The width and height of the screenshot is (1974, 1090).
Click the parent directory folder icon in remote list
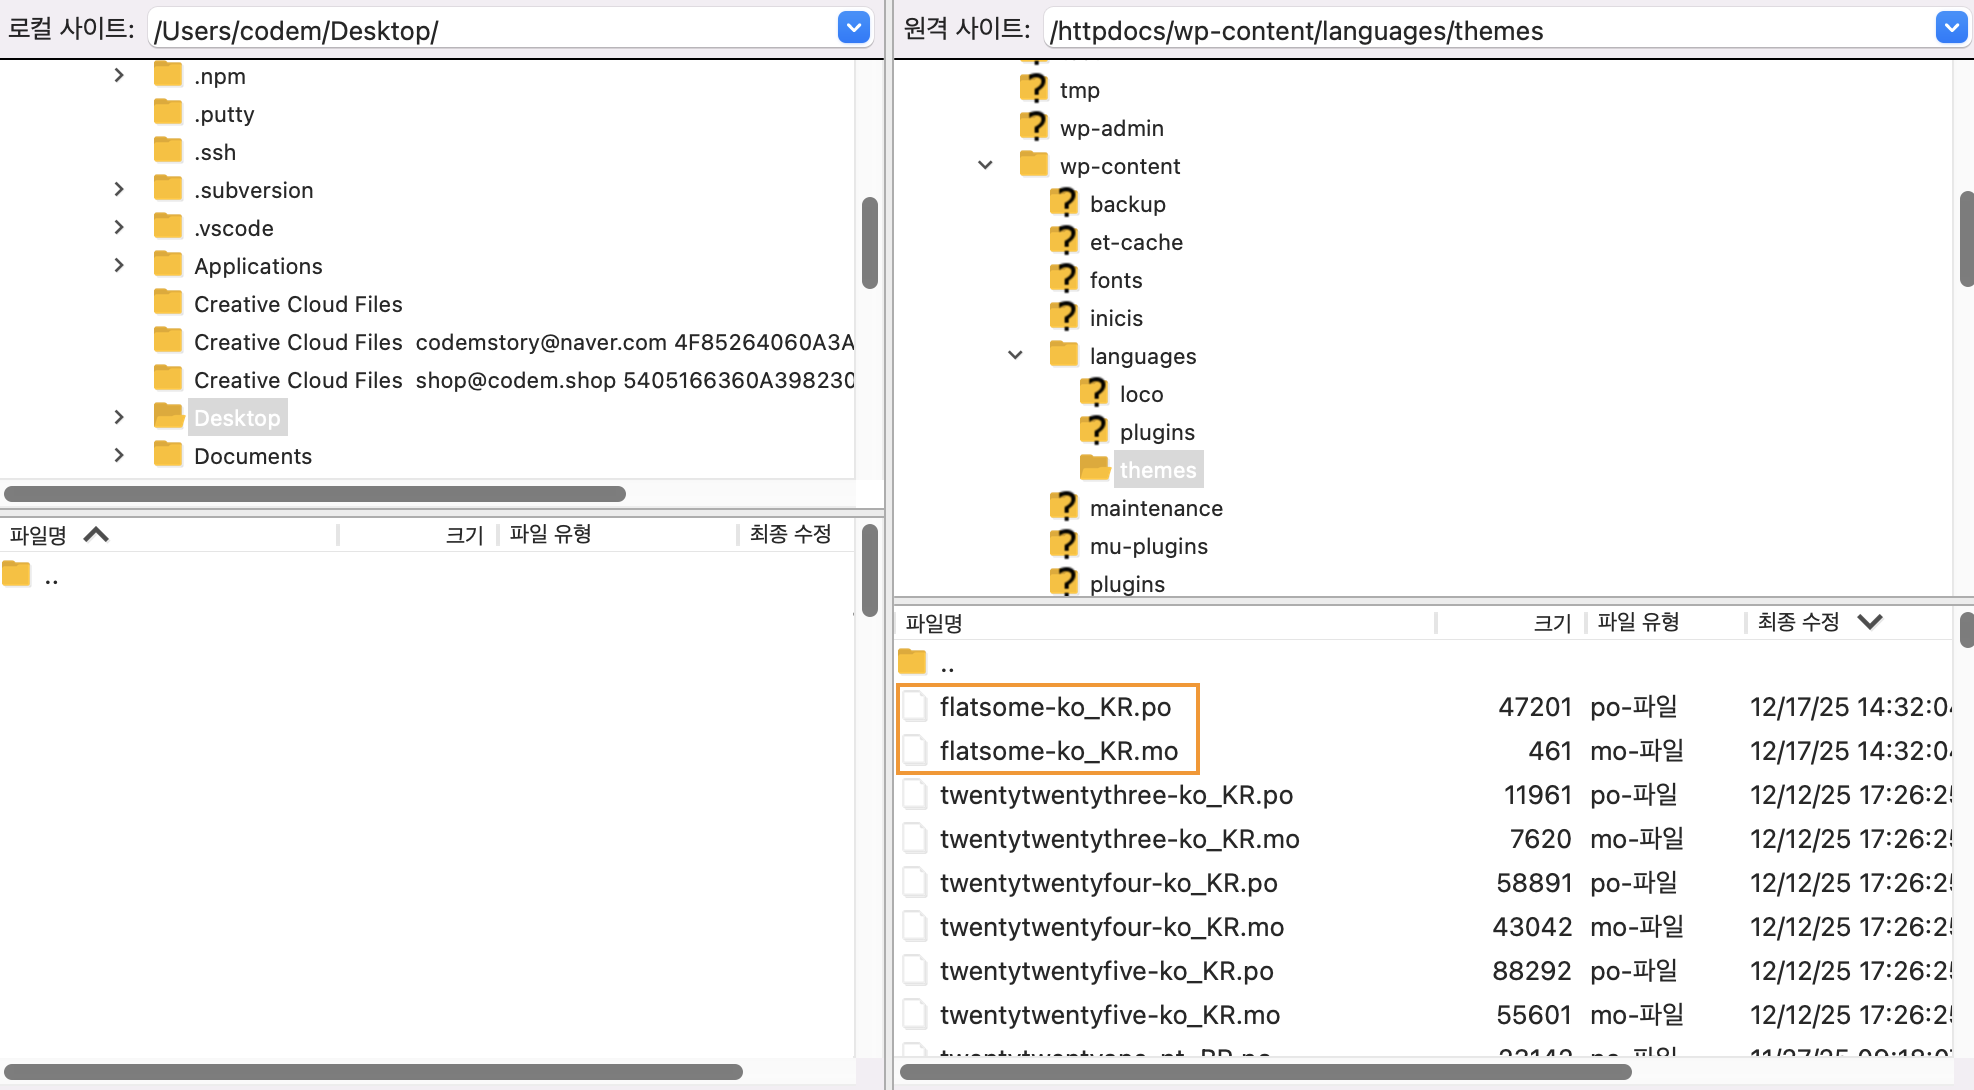pos(912,662)
